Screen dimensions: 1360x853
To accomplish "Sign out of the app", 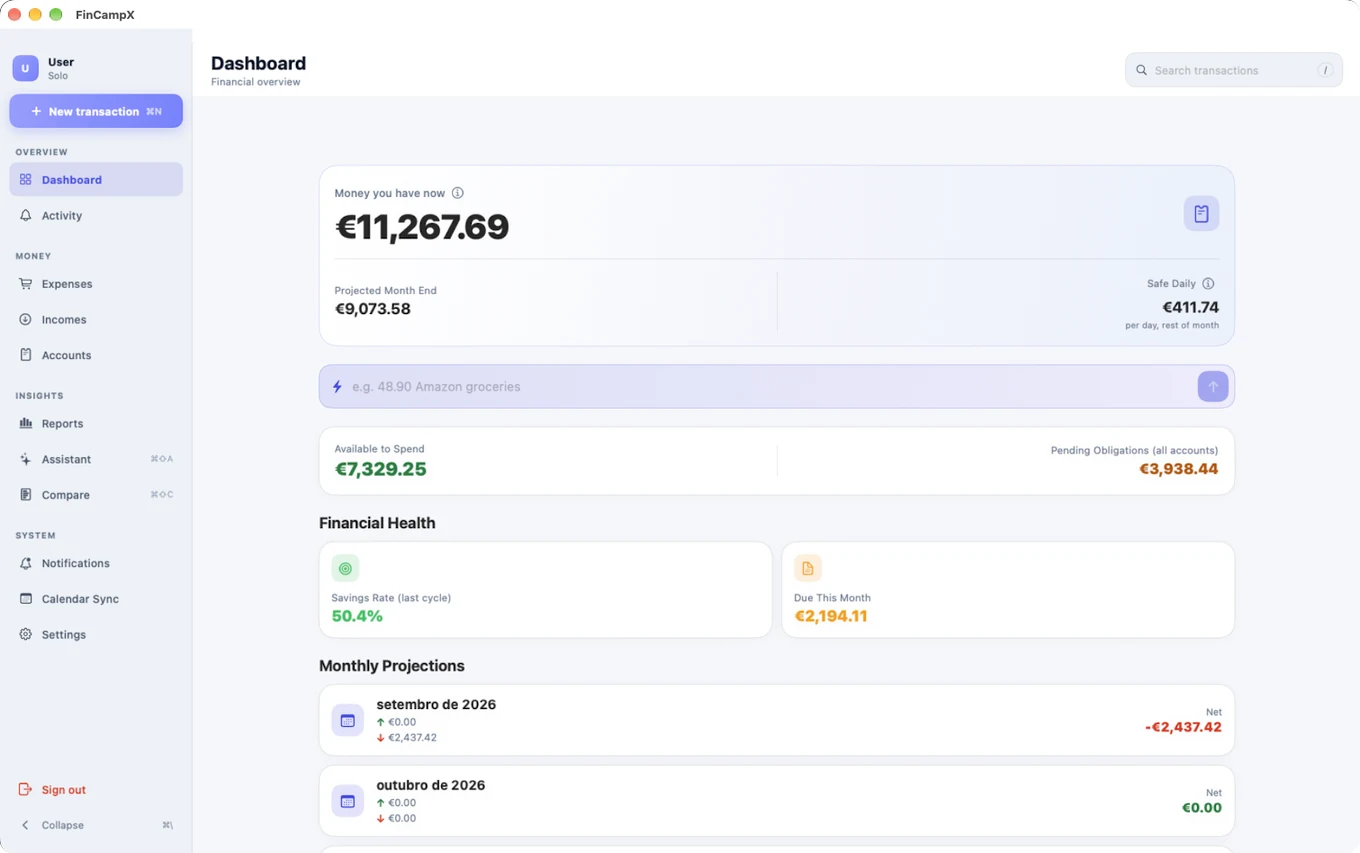I will tap(96, 790).
